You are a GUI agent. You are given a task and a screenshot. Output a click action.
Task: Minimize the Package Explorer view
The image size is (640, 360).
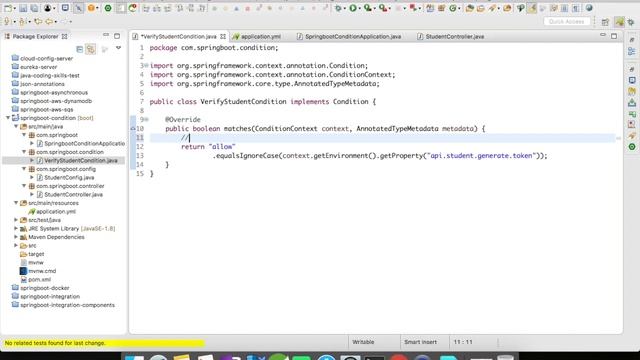pos(106,36)
